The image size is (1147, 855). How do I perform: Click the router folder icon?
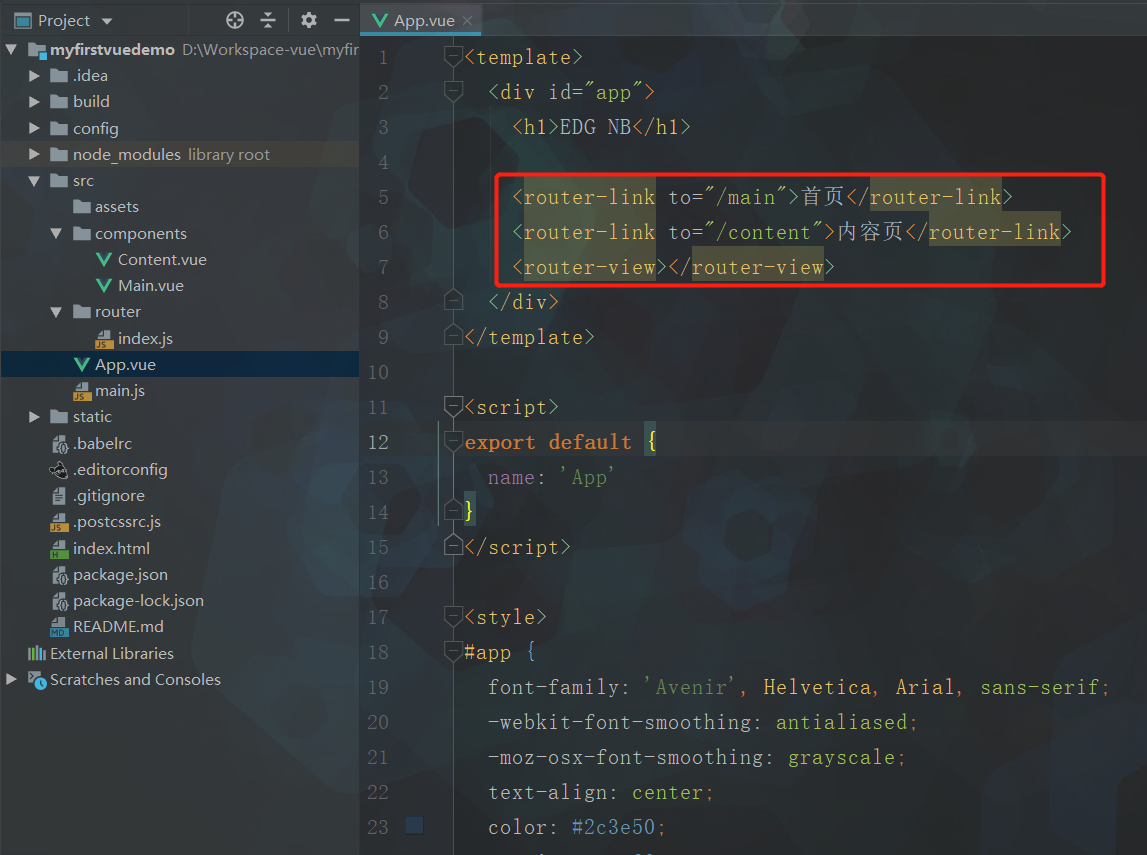(x=82, y=312)
